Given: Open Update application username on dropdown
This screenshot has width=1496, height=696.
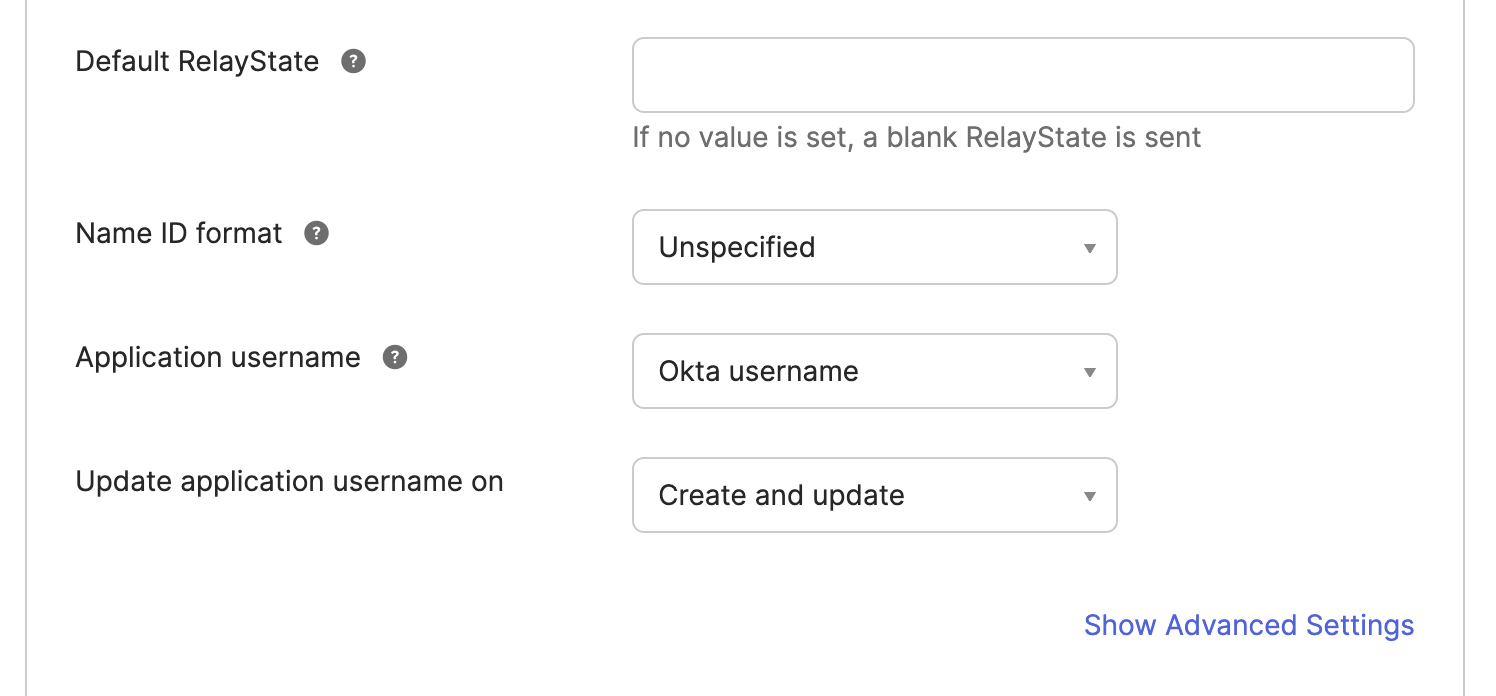Looking at the screenshot, I should pyautogui.click(x=873, y=495).
